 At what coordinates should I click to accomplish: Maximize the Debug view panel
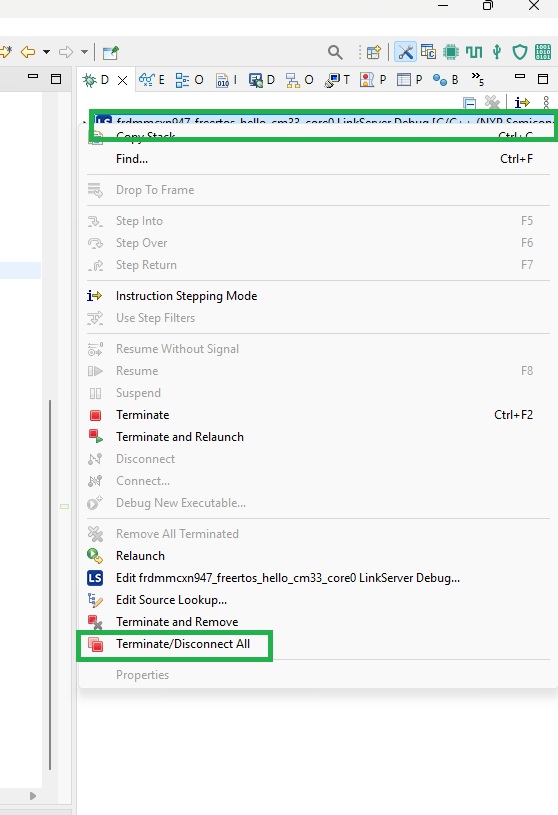tap(543, 78)
